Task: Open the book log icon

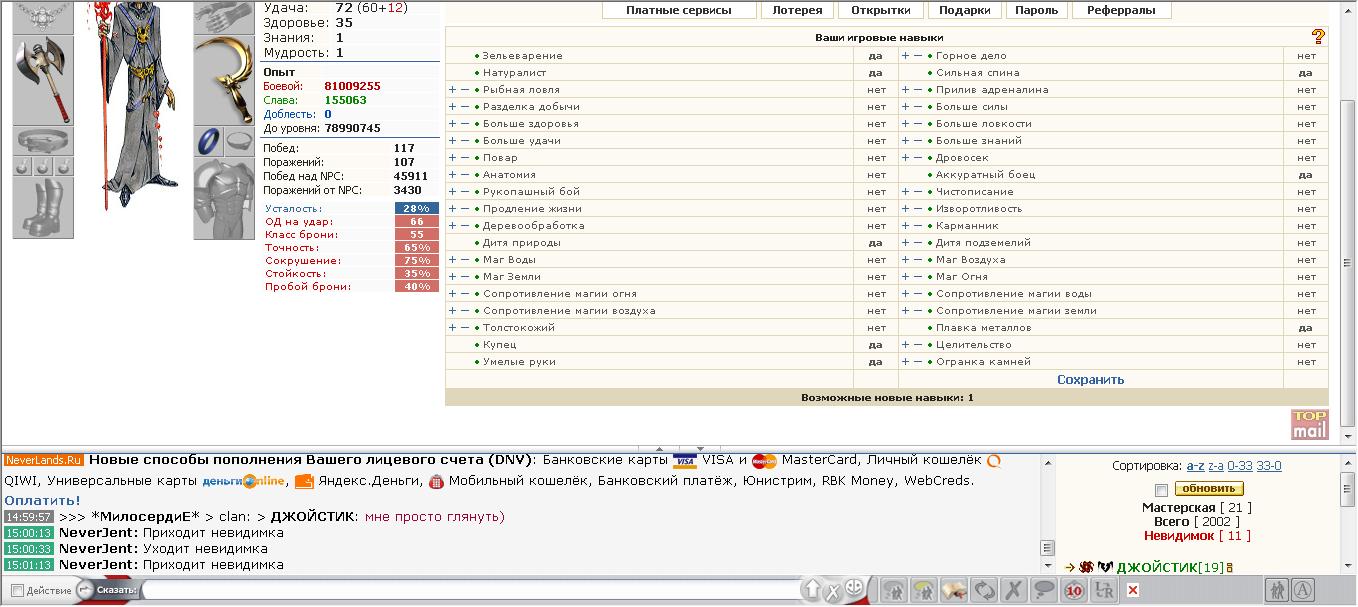Action: point(953,590)
